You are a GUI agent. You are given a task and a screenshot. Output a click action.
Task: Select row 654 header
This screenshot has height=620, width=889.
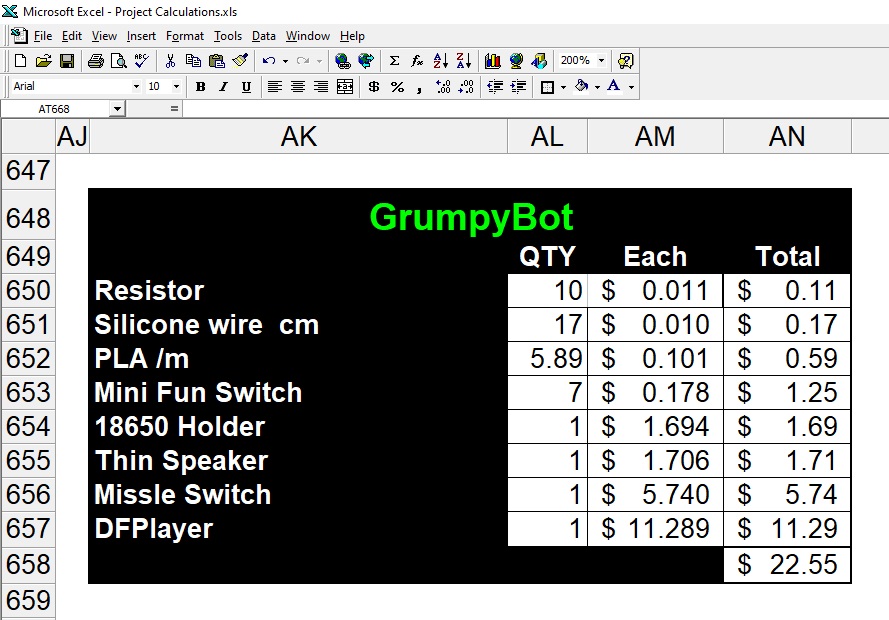tap(28, 427)
